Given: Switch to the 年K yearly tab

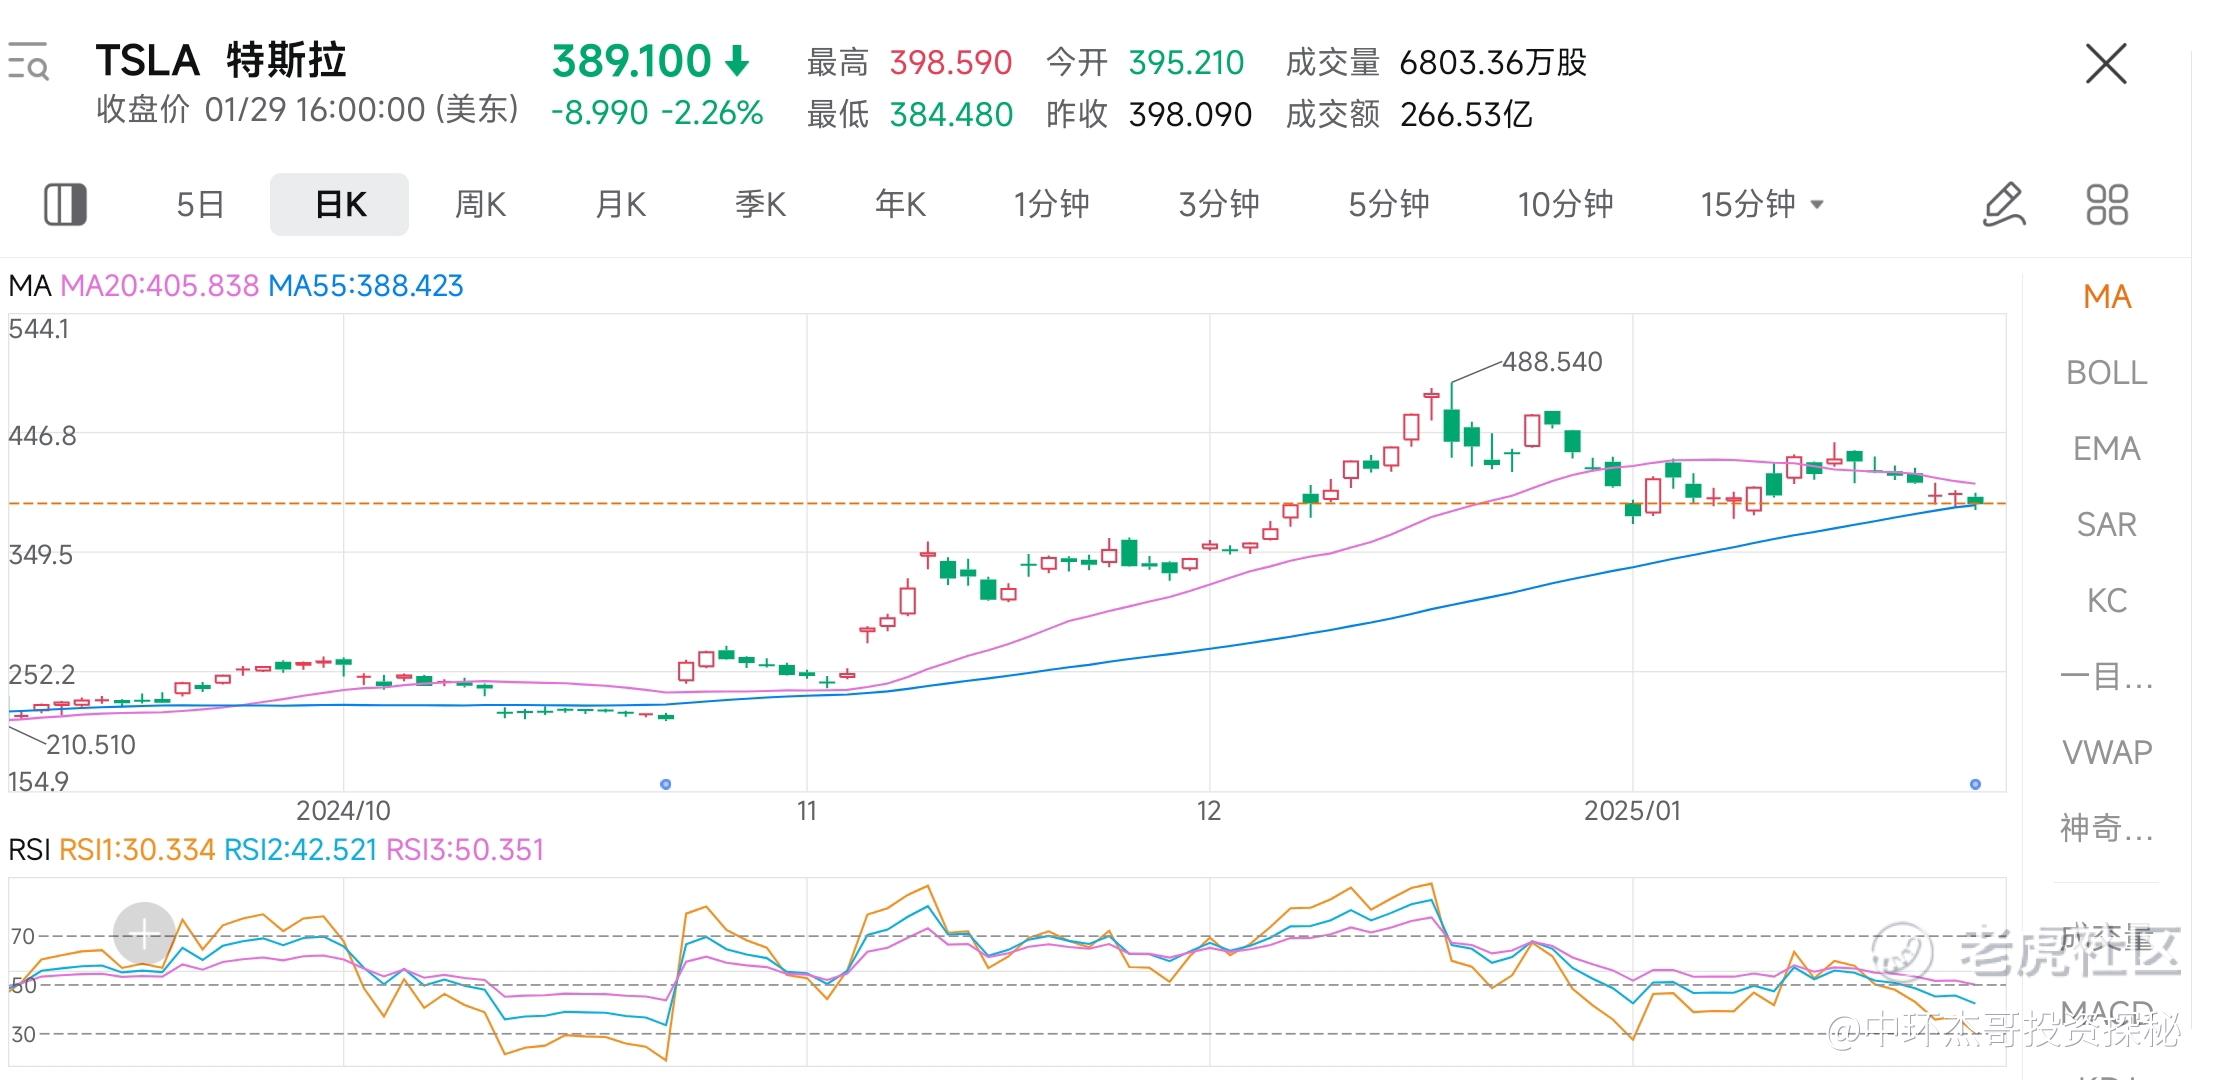Looking at the screenshot, I should tap(900, 204).
